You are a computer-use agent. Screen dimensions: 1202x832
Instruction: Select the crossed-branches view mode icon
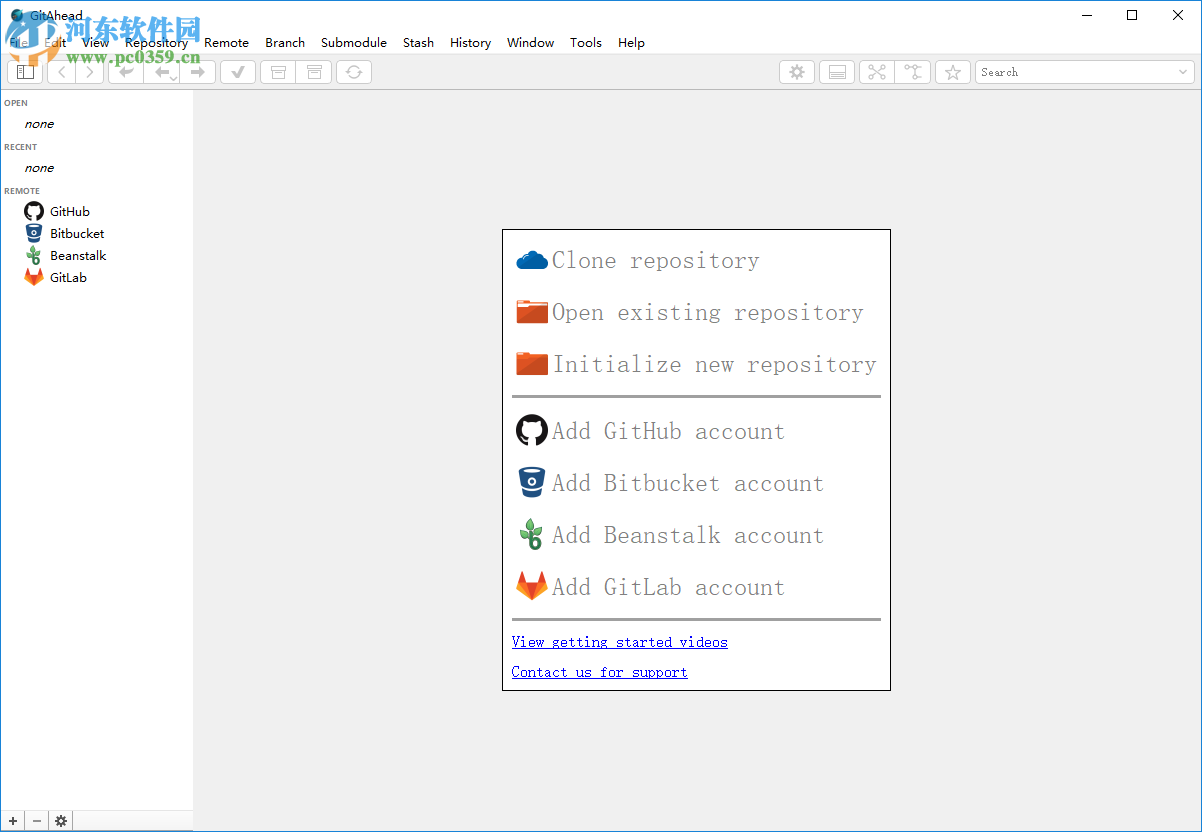[877, 72]
